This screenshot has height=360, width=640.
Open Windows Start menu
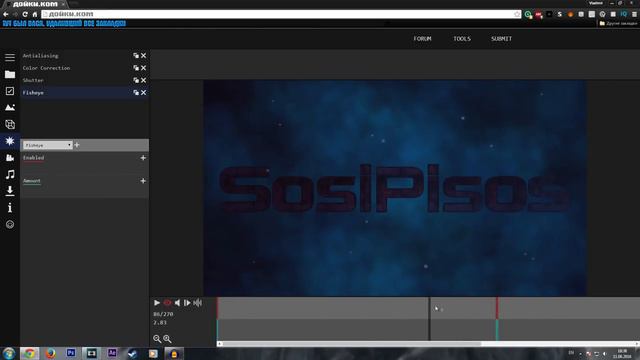[9, 353]
